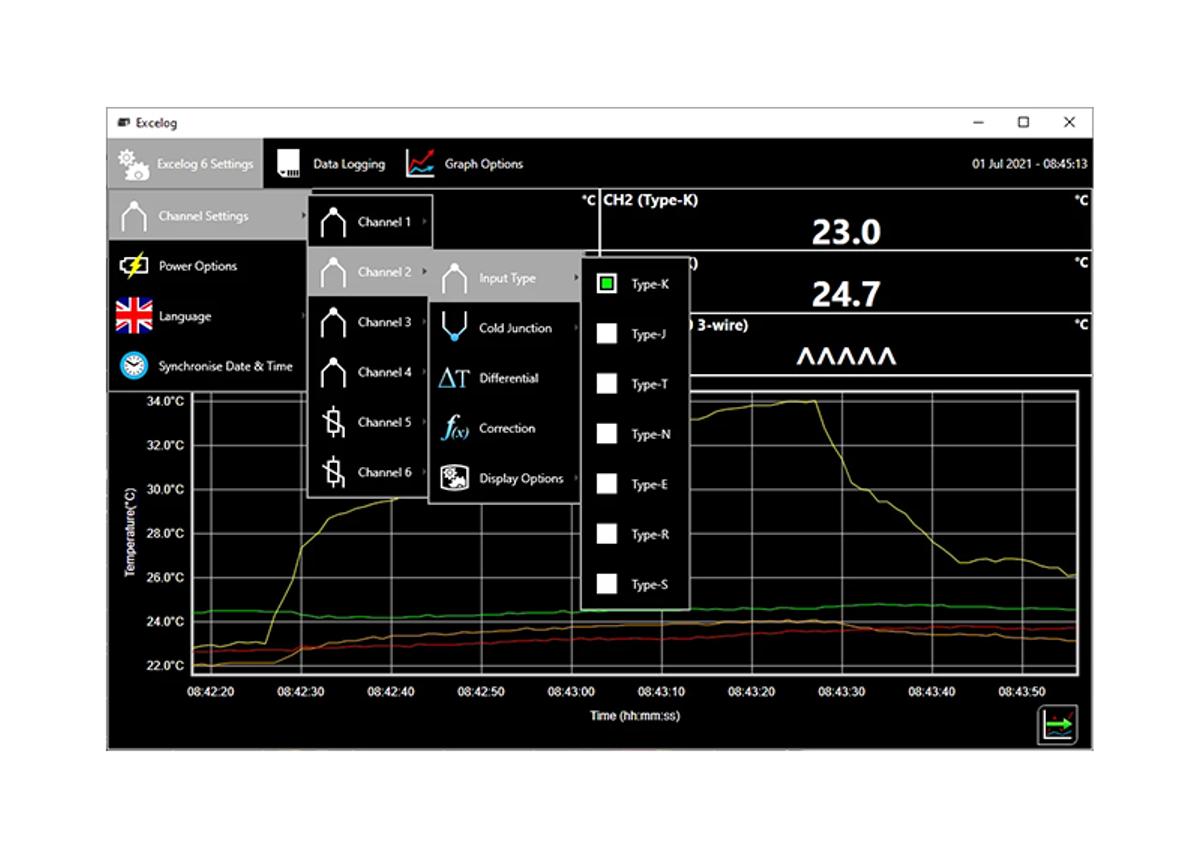Expand the Channel 5 submenu arrow
The image size is (1200, 857).
[424, 422]
